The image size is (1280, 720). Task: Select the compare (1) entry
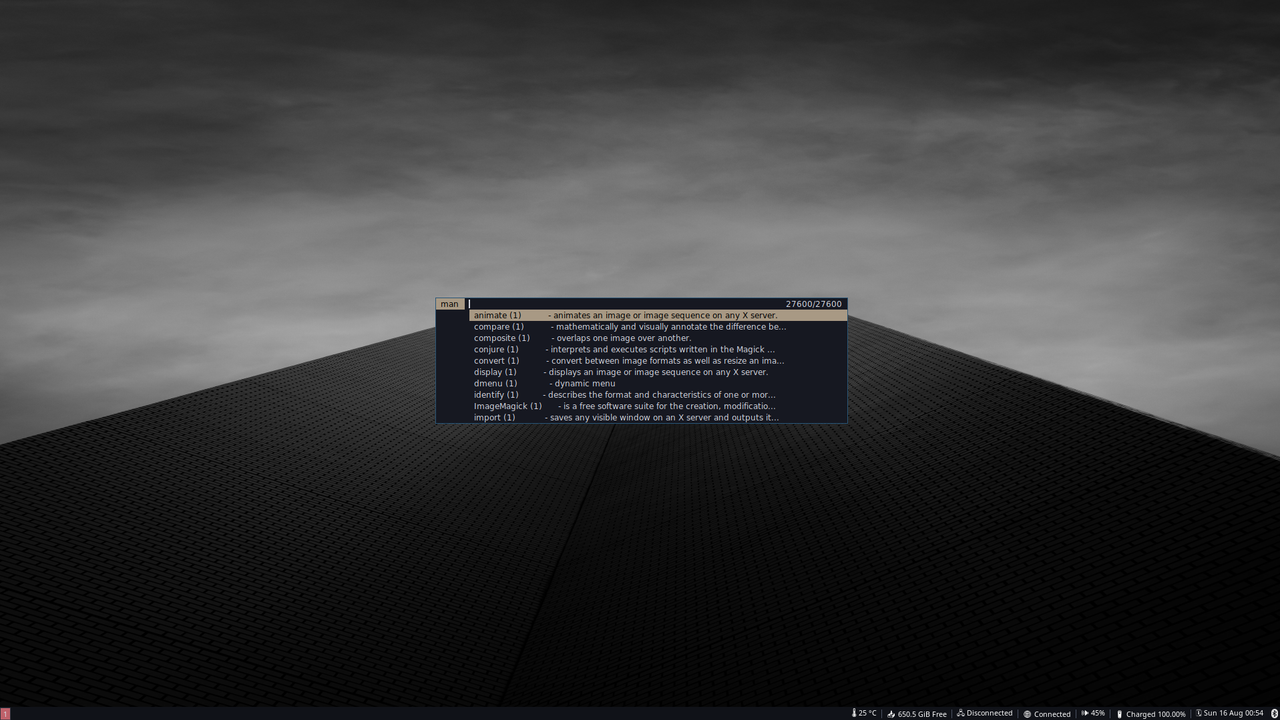[658, 327]
